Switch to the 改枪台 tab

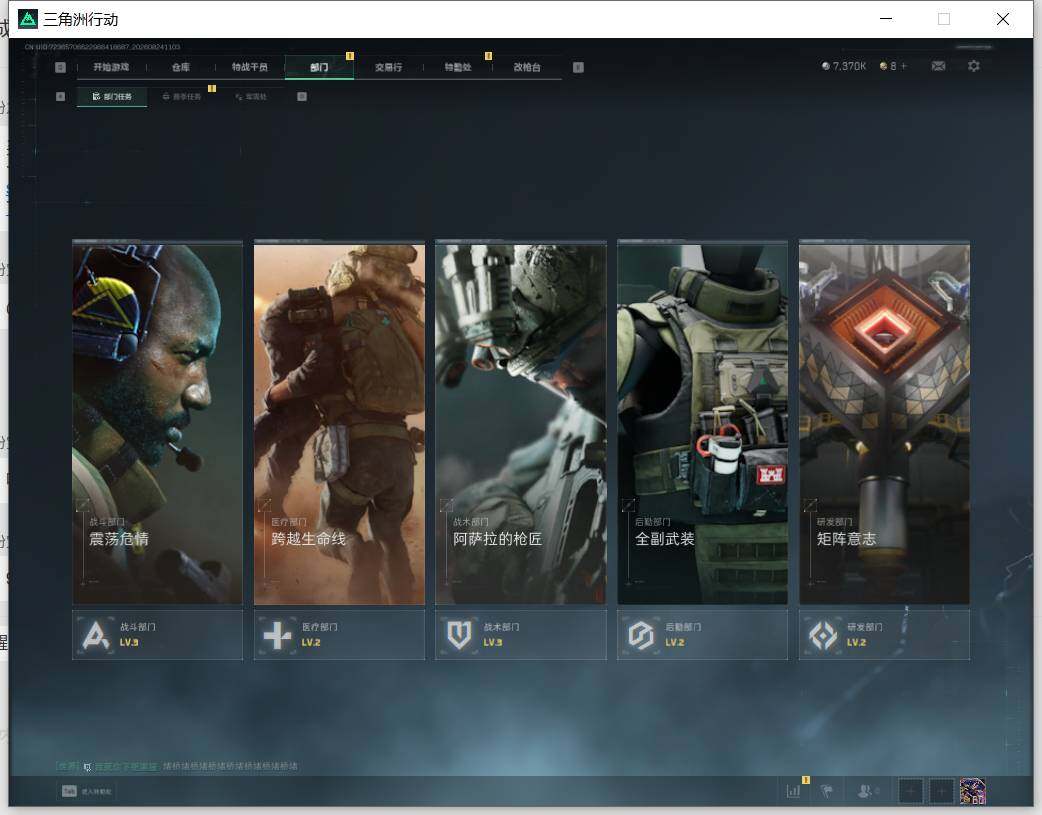527,67
